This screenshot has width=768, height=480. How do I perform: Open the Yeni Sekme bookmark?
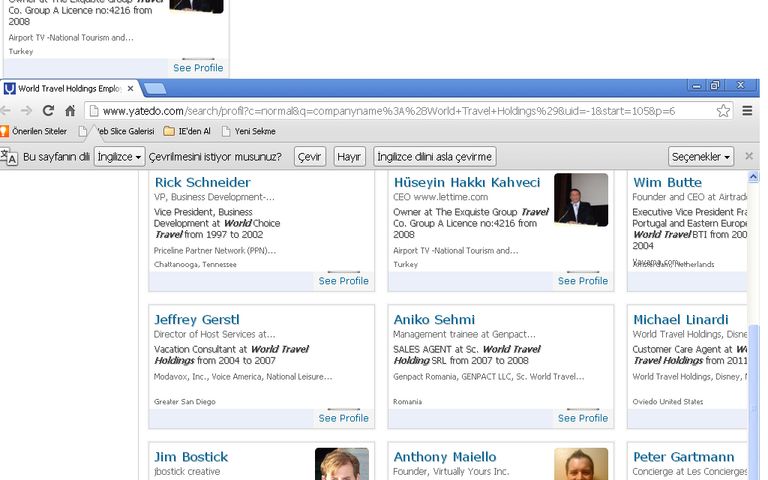[249, 131]
